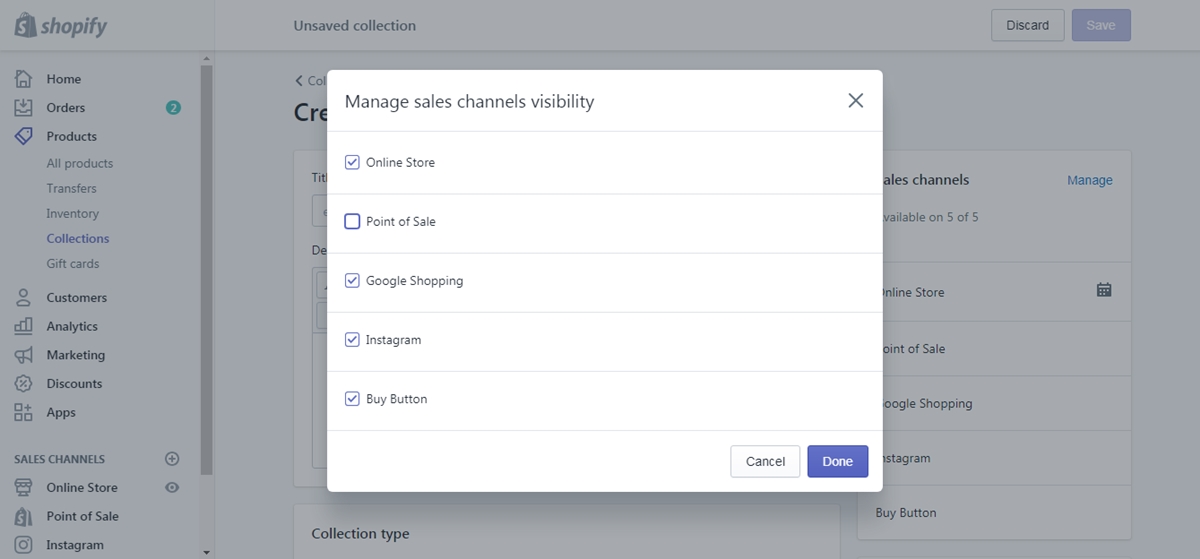The width and height of the screenshot is (1200, 559).
Task: Click the SALES CHANNELS section header
Action: (59, 459)
